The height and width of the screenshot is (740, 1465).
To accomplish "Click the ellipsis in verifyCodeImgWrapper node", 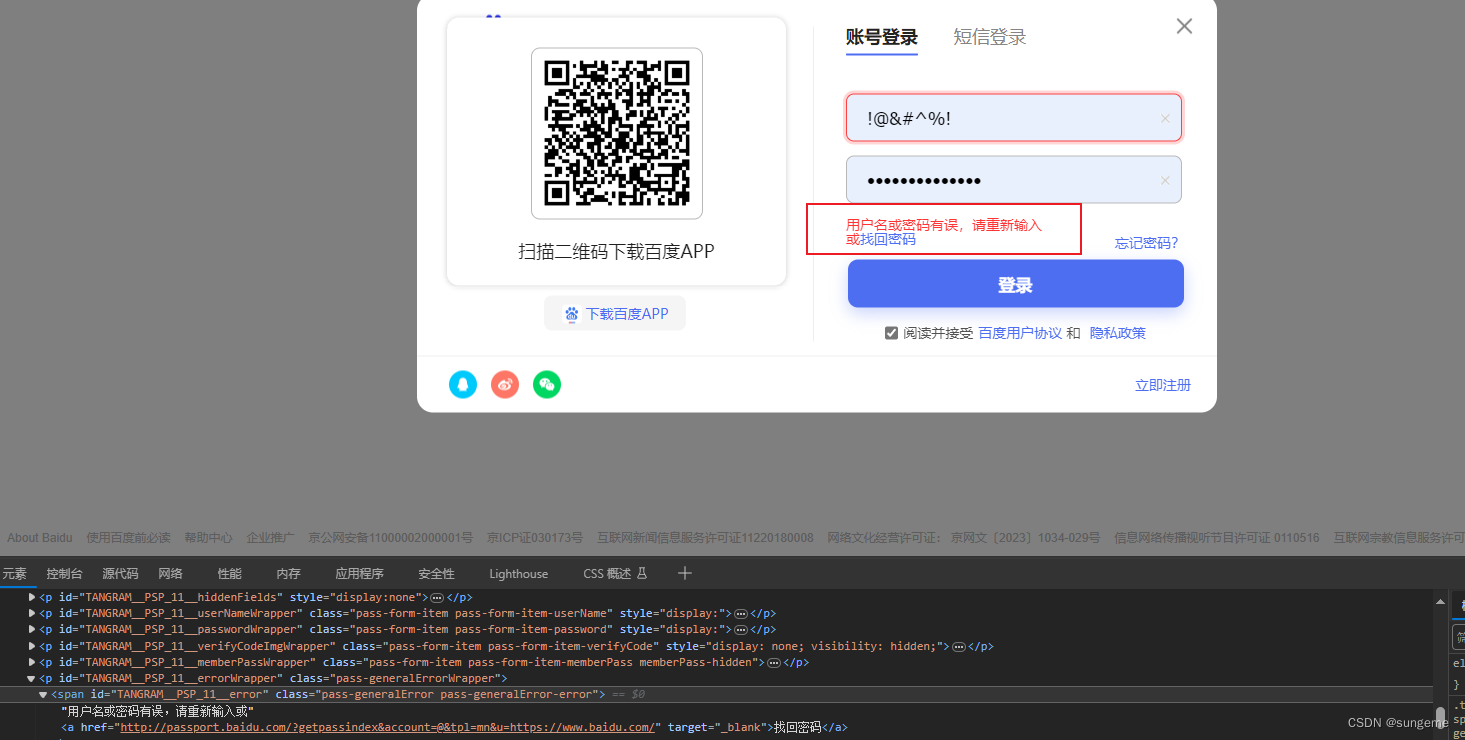I will (x=958, y=646).
